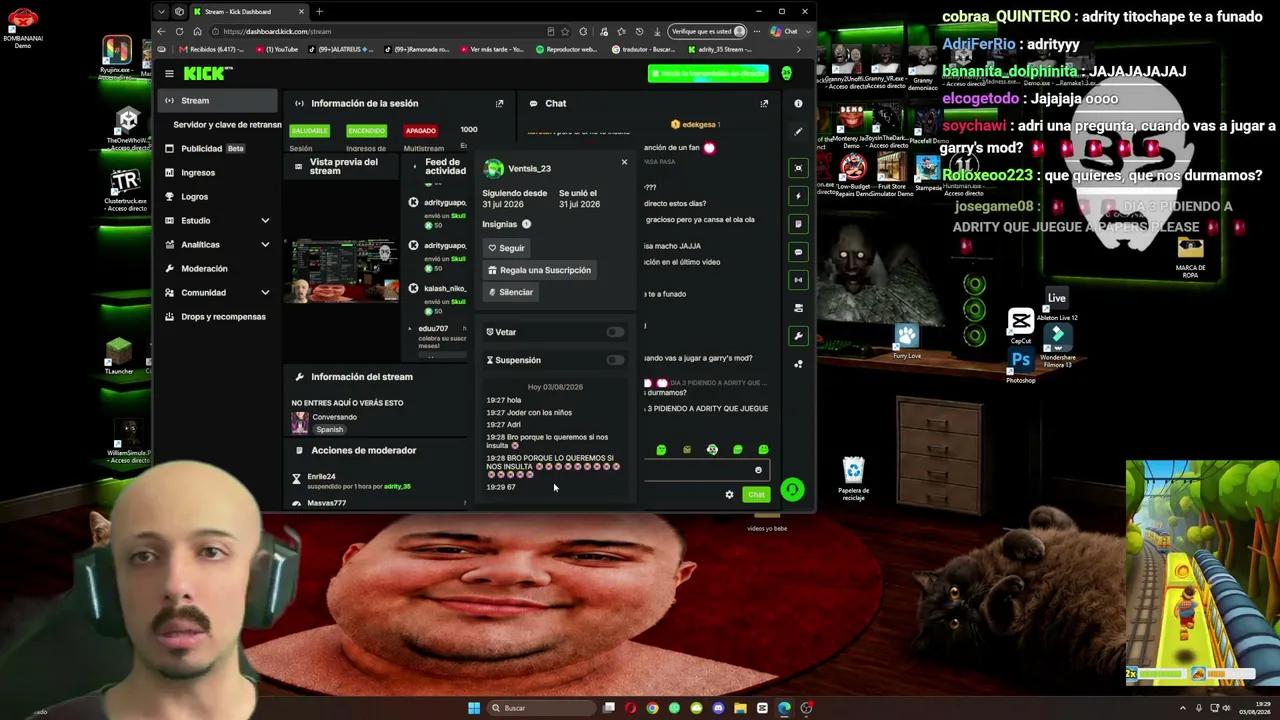Click the Windows Start button
The height and width of the screenshot is (720, 1280).
pyautogui.click(x=474, y=708)
